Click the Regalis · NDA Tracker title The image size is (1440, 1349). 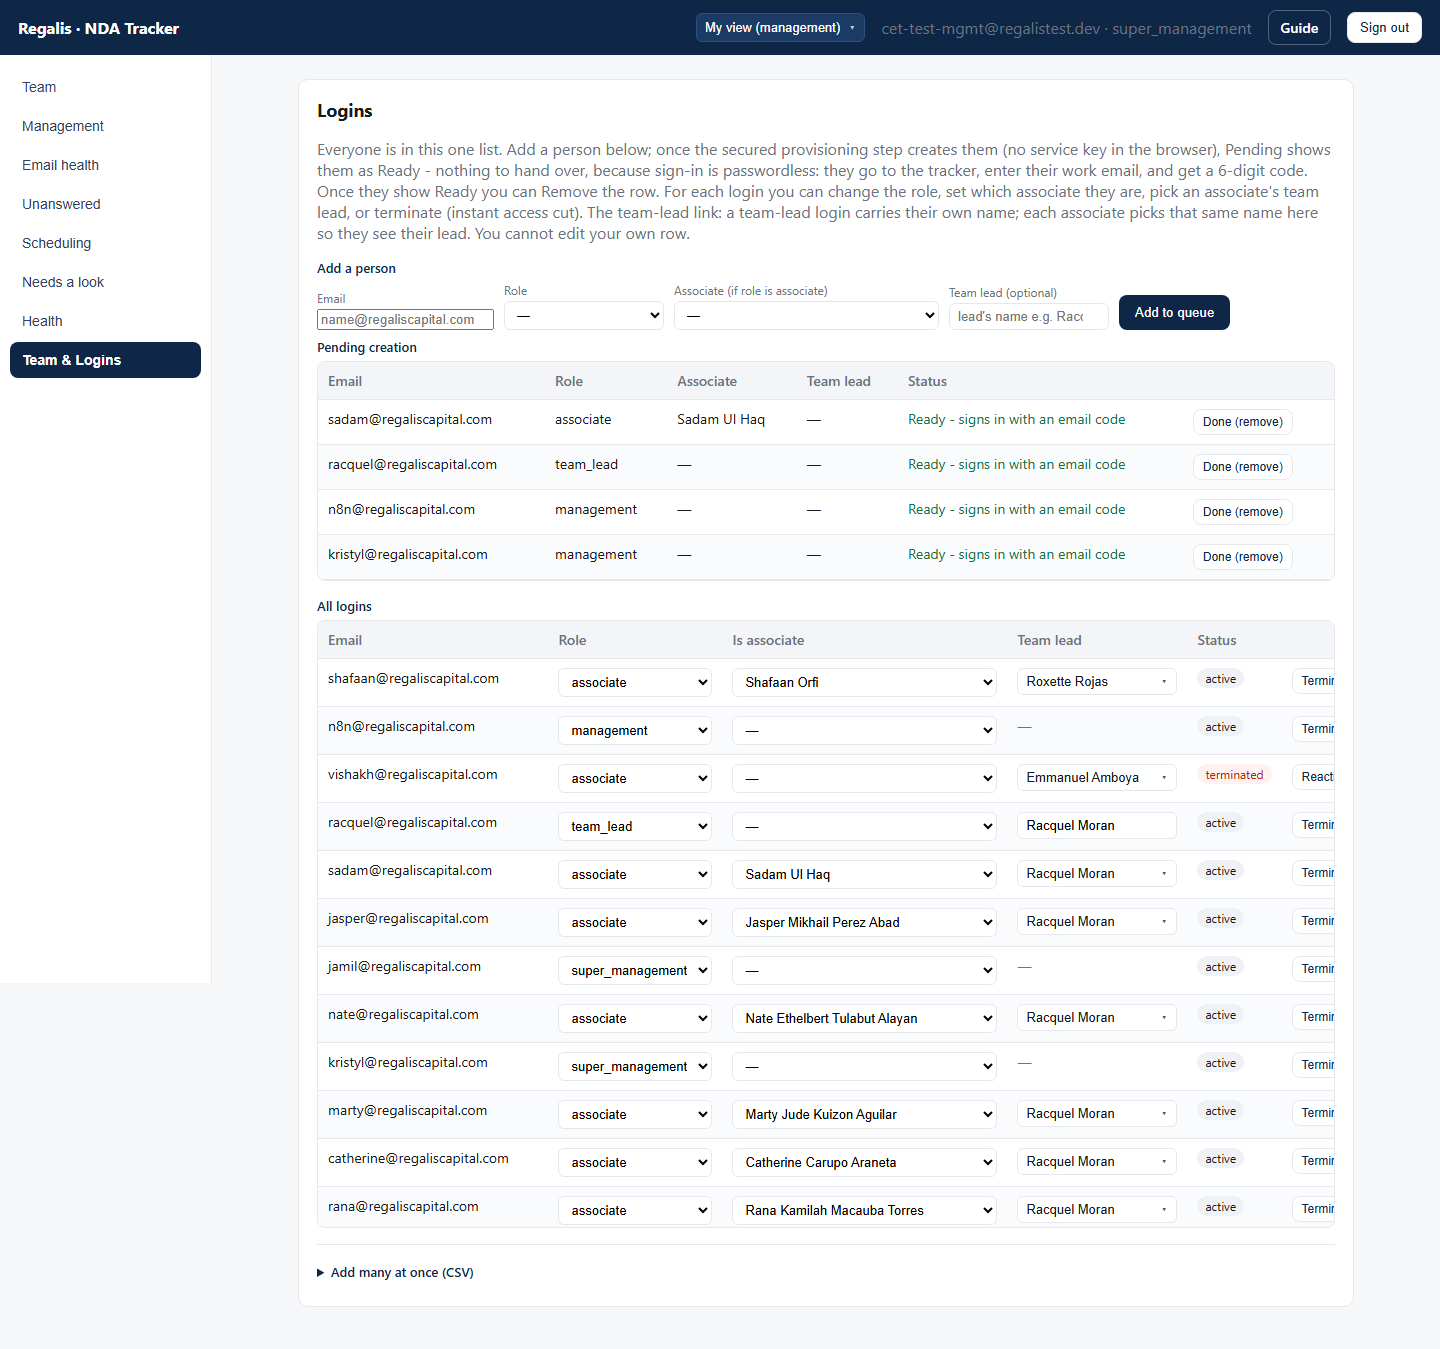coord(98,28)
